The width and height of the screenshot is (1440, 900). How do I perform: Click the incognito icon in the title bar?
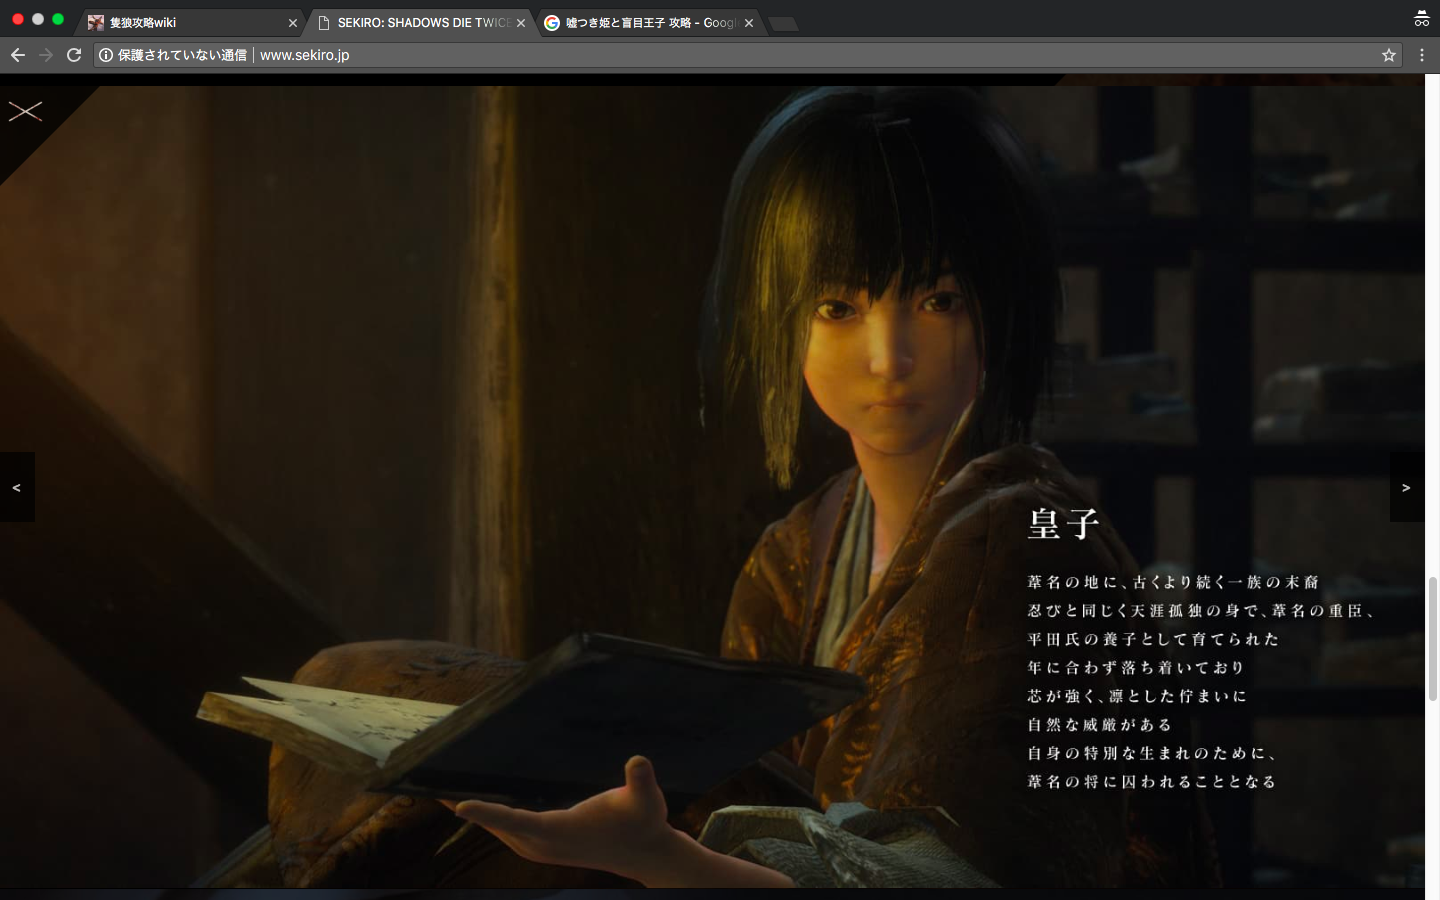(x=1421, y=18)
